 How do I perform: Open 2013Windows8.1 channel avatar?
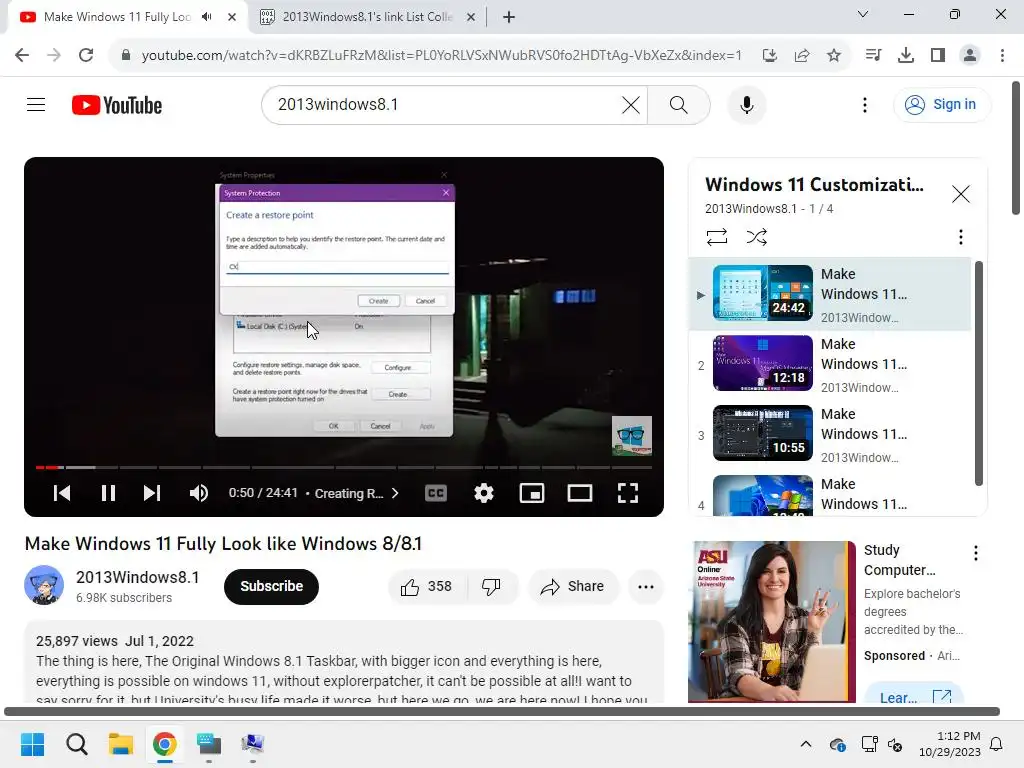point(44,585)
